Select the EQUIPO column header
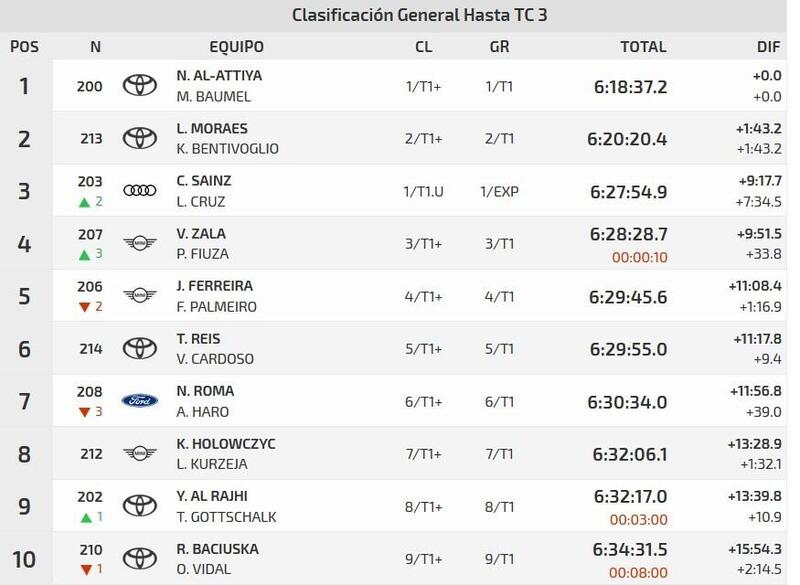The image size is (800, 585). [x=236, y=46]
